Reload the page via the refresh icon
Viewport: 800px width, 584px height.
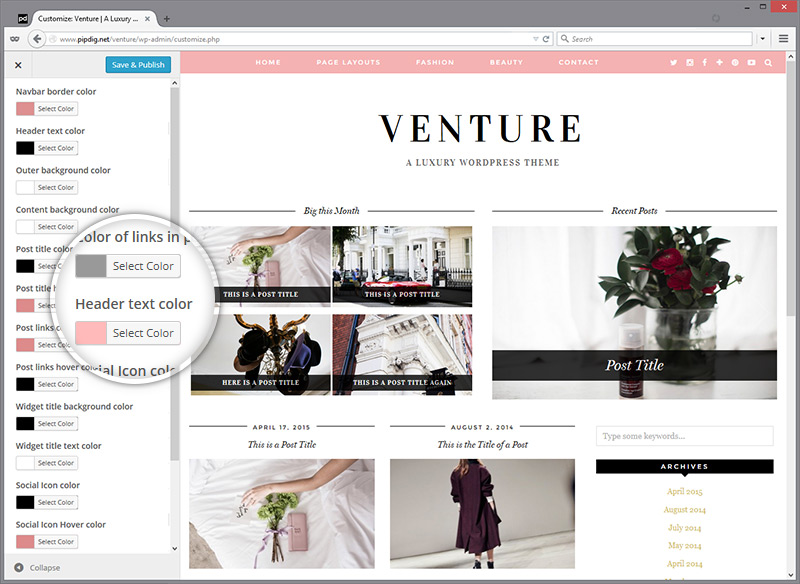tap(545, 39)
